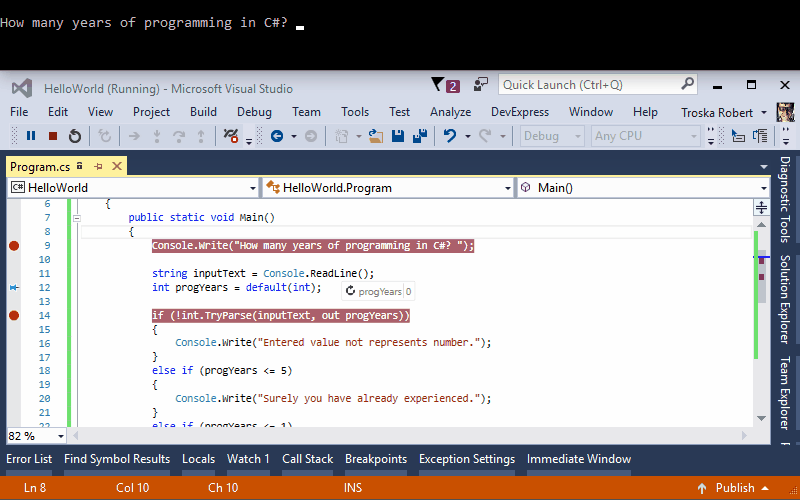This screenshot has height=500, width=800.
Task: Open the 82 % zoom dropdown
Action: (x=61, y=436)
